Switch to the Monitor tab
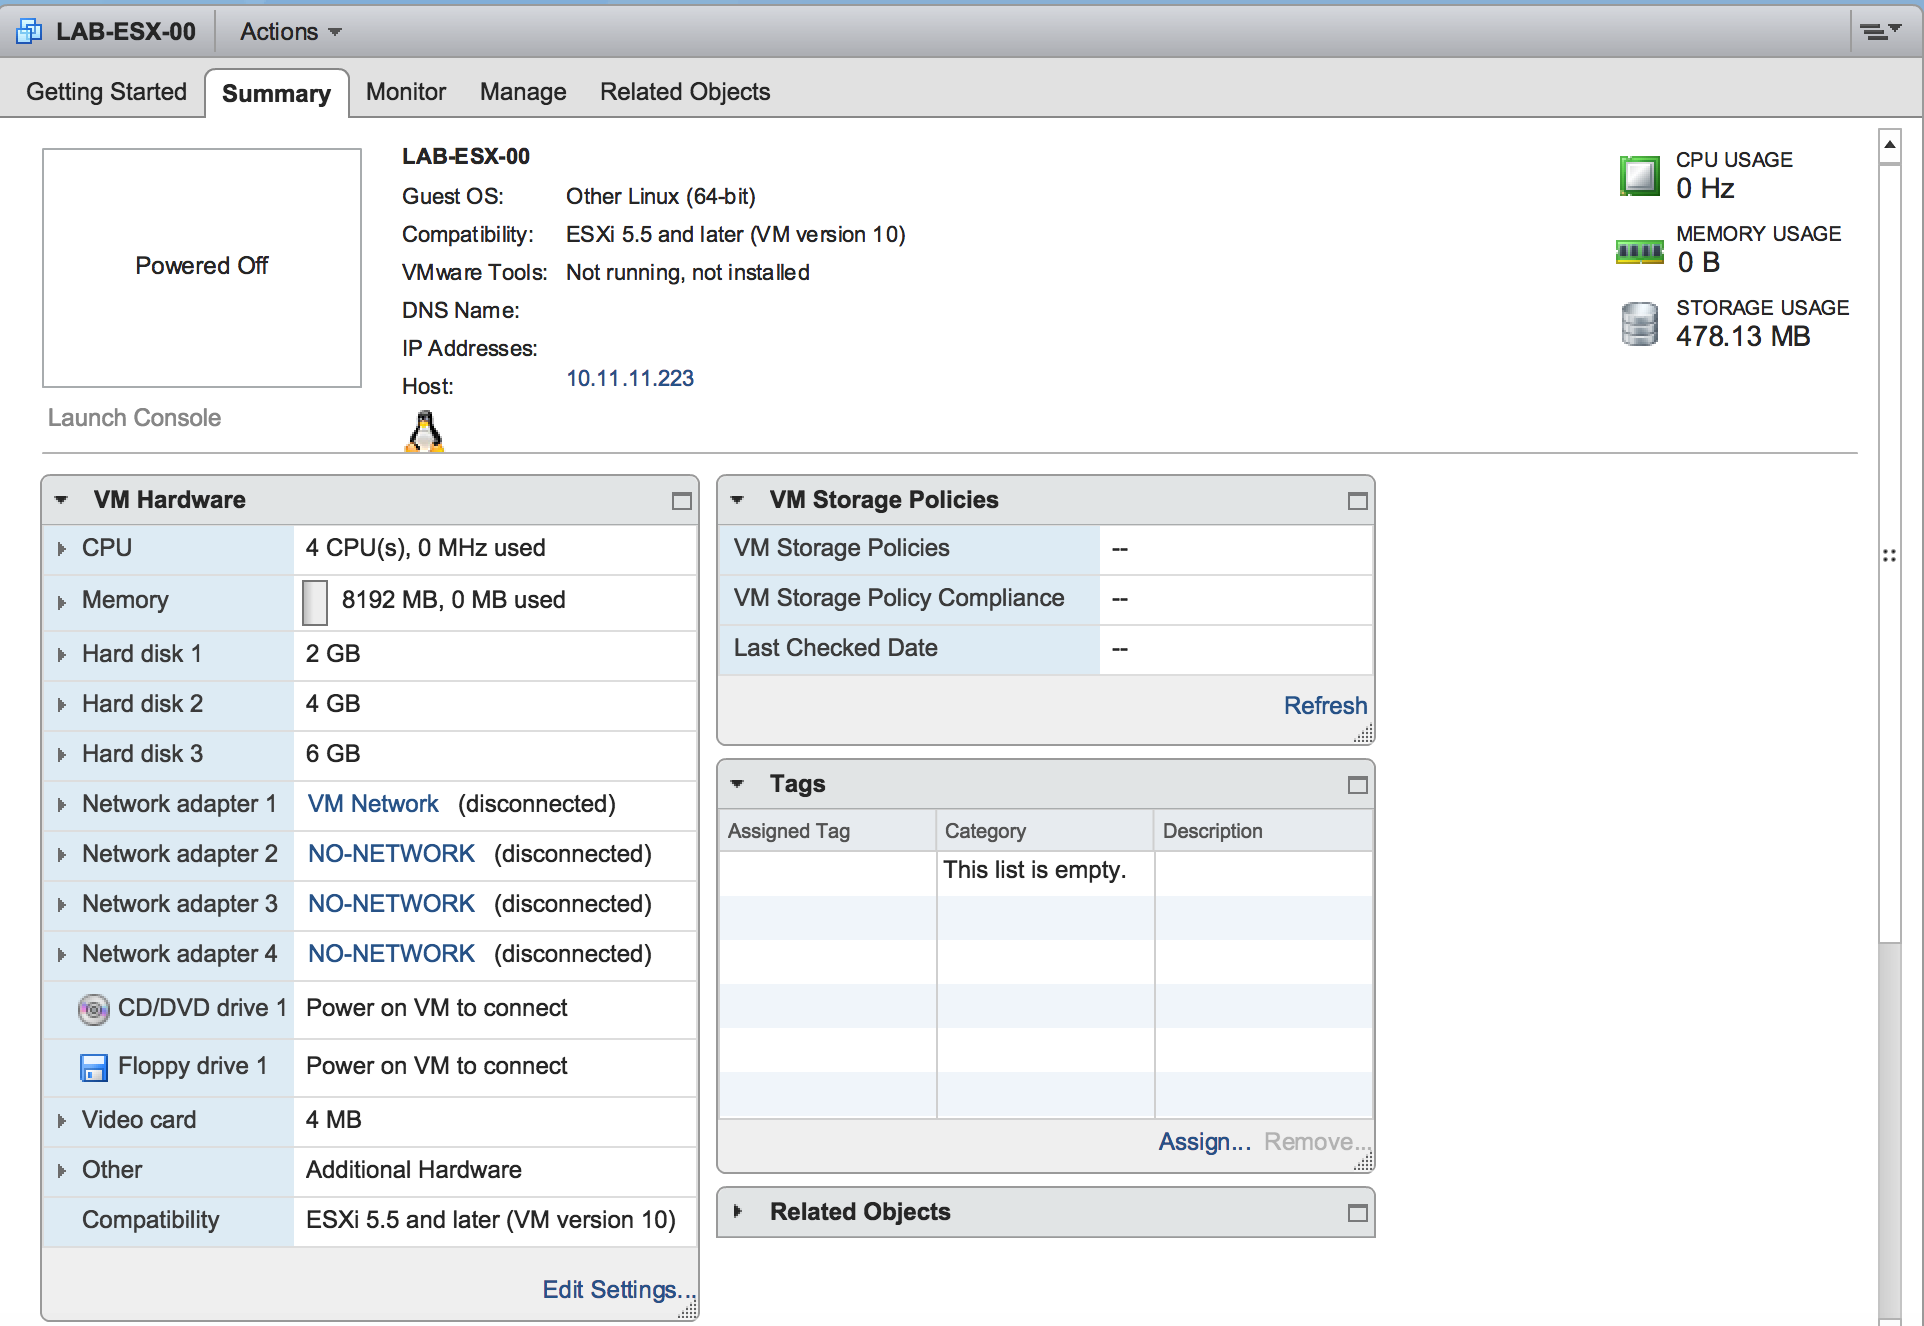The width and height of the screenshot is (1924, 1326). click(405, 92)
